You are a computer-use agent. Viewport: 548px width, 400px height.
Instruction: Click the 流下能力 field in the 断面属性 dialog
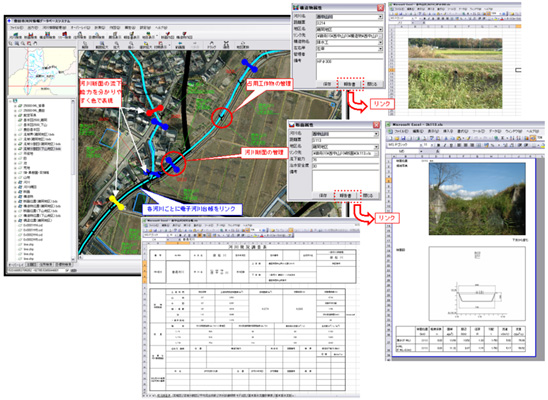pos(345,159)
